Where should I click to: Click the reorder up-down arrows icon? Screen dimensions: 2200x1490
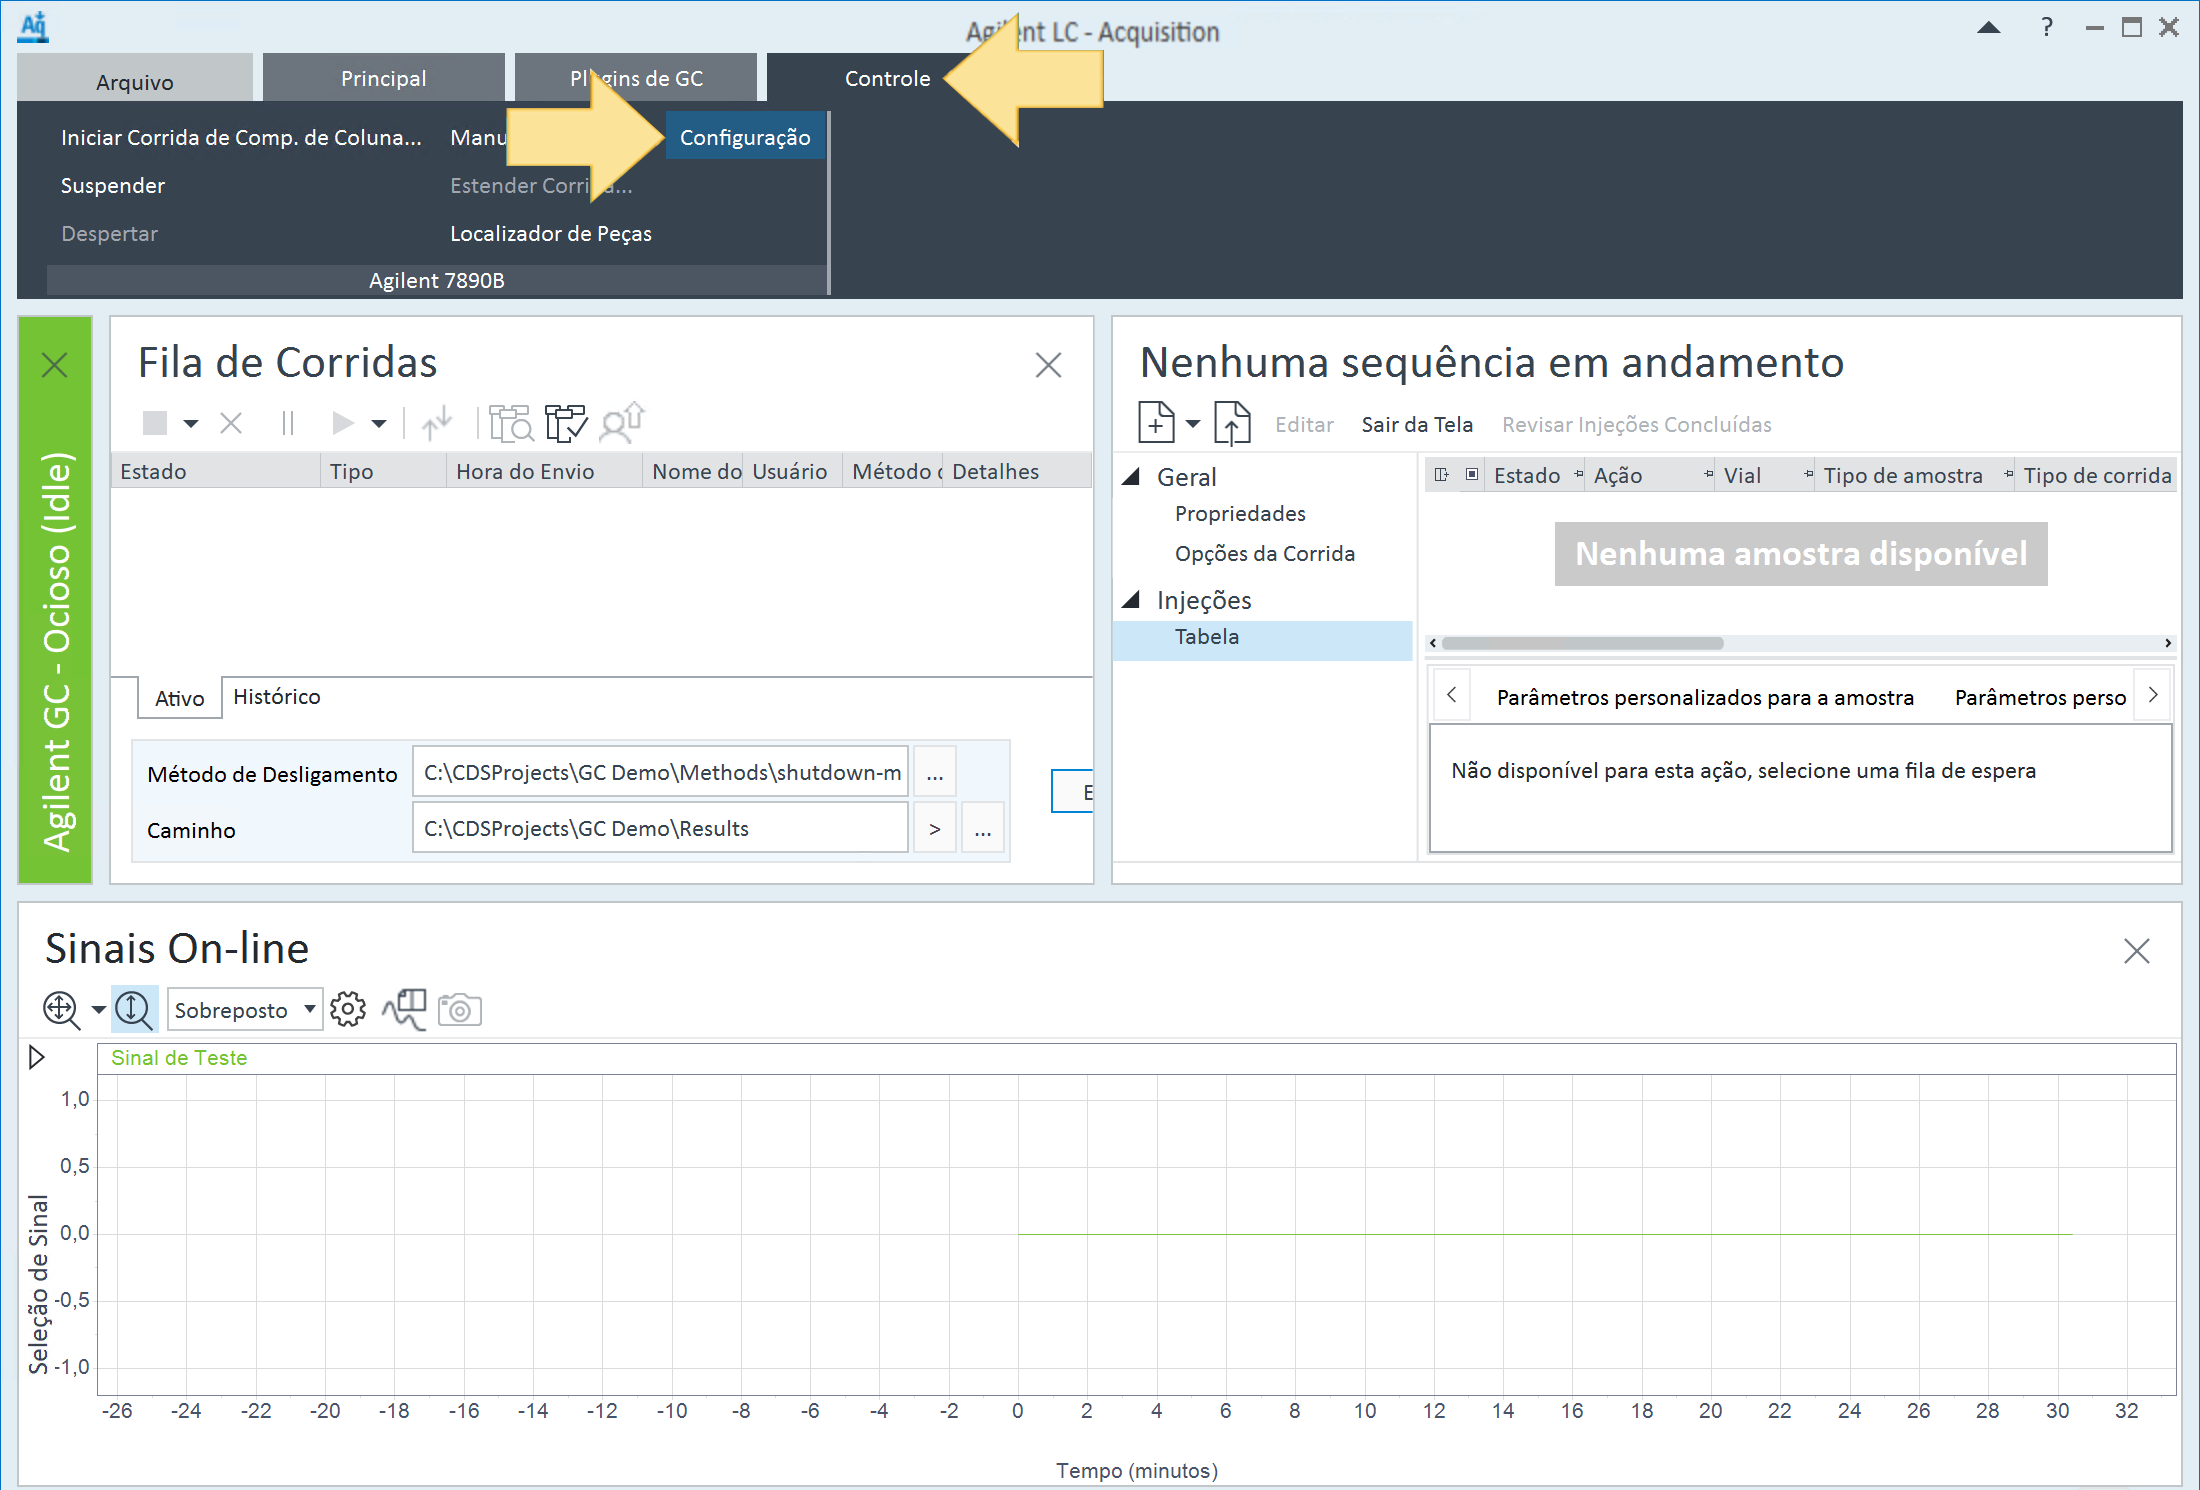437,423
